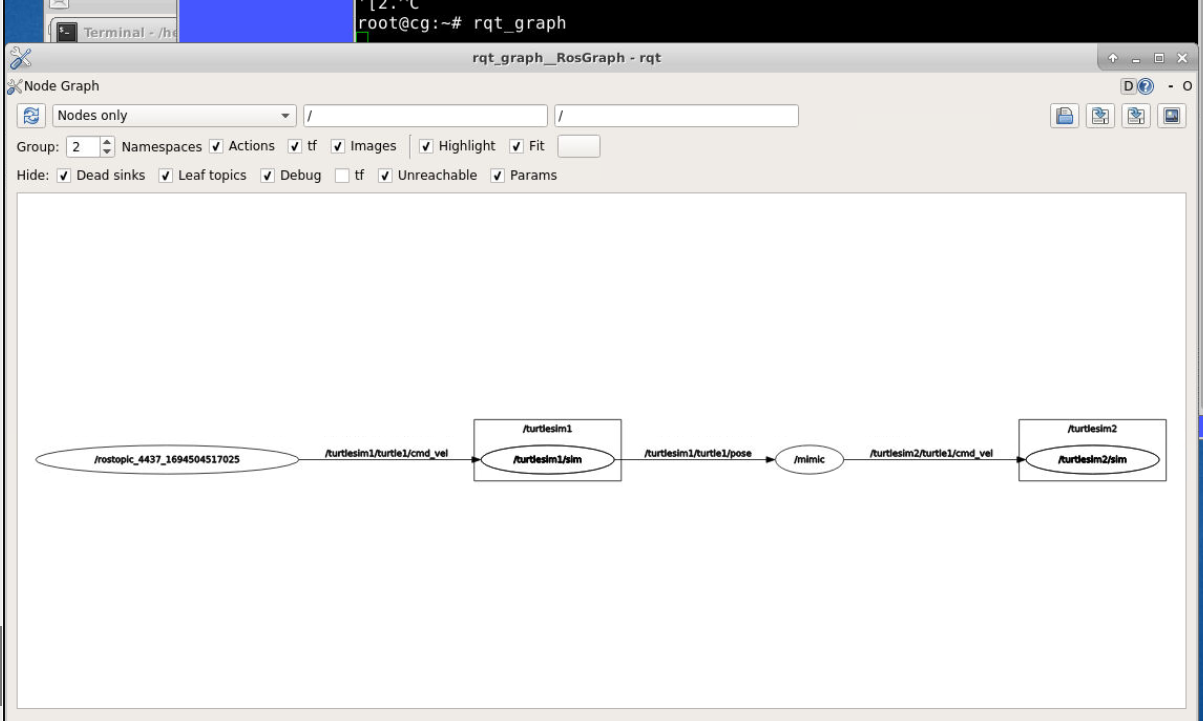This screenshot has height=721, width=1203.
Task: Select the /rostopic_4437_1694504517025 node
Action: pos(168,460)
